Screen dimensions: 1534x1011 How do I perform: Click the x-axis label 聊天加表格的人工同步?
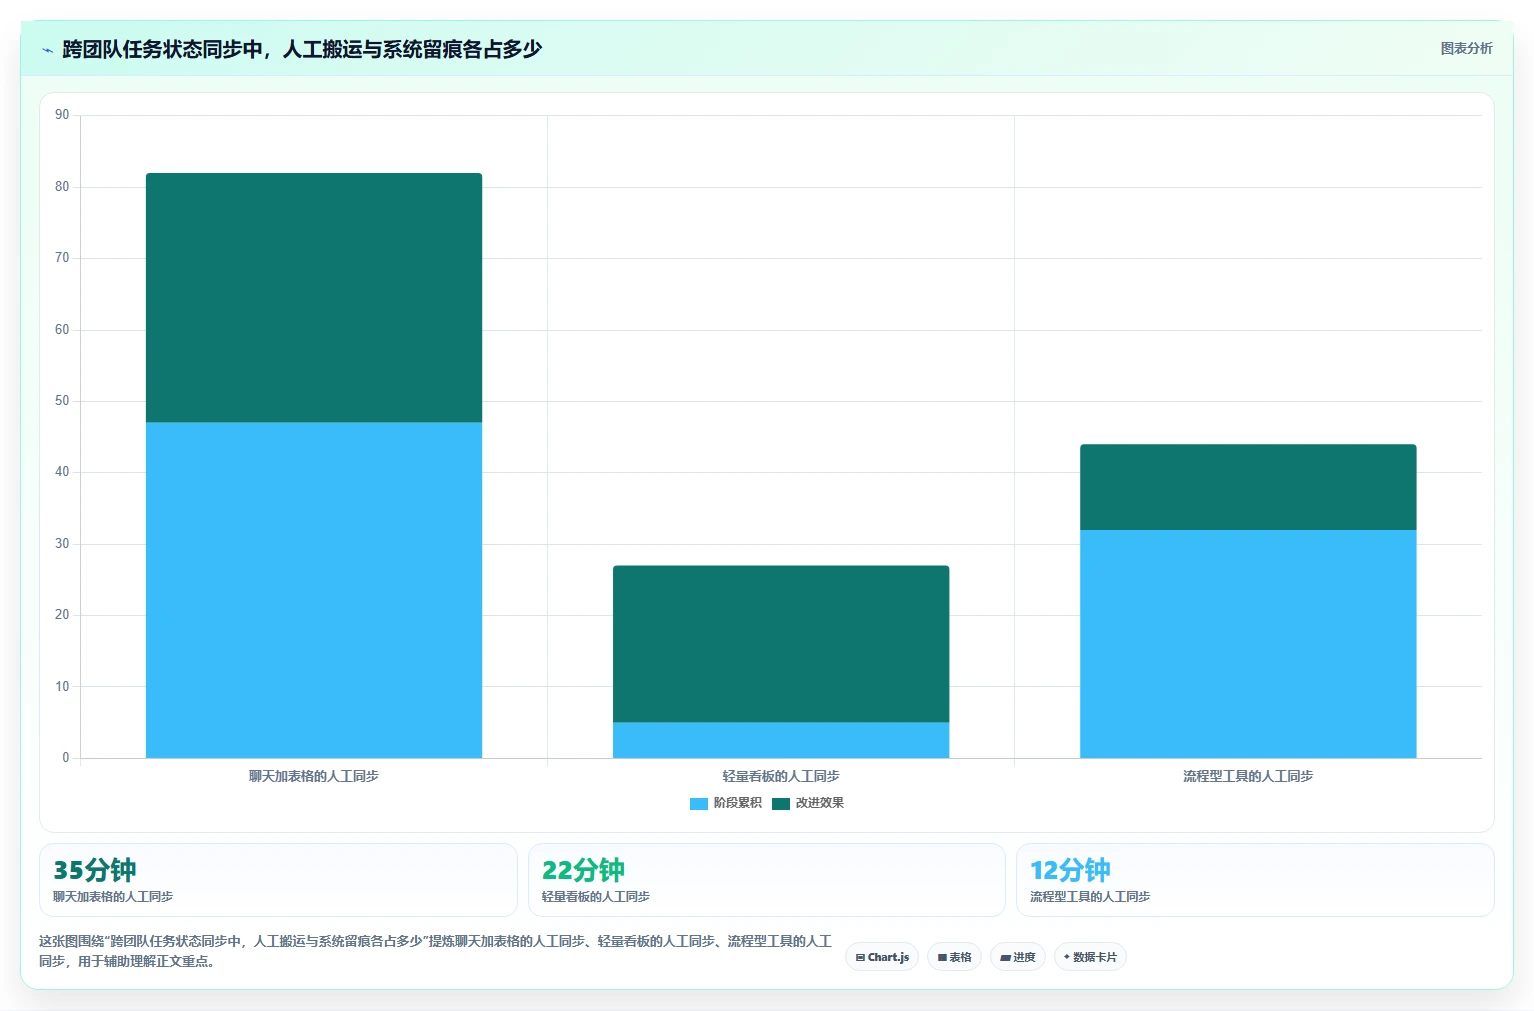tap(314, 776)
